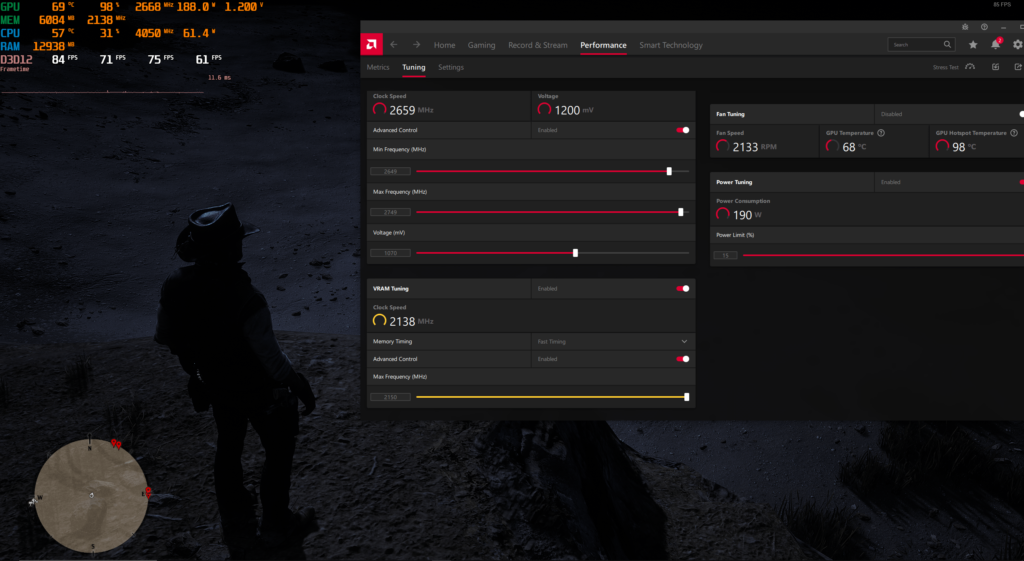Click the import tuning profile icon

coord(995,67)
